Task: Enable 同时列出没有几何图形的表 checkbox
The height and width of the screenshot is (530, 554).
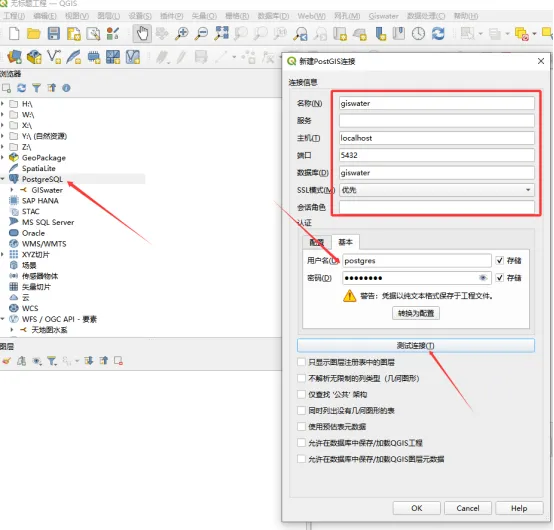Action: (301, 411)
